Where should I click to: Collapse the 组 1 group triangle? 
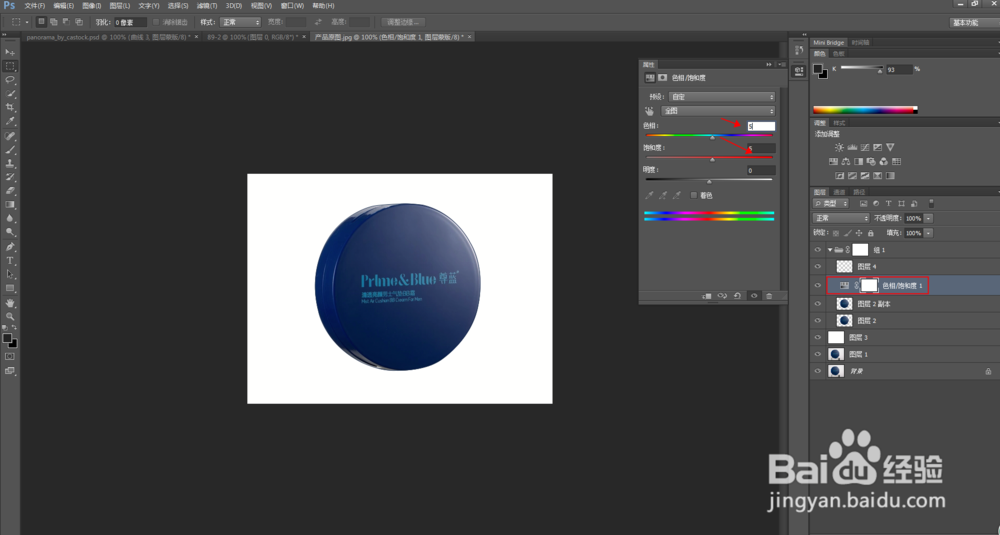[830, 250]
